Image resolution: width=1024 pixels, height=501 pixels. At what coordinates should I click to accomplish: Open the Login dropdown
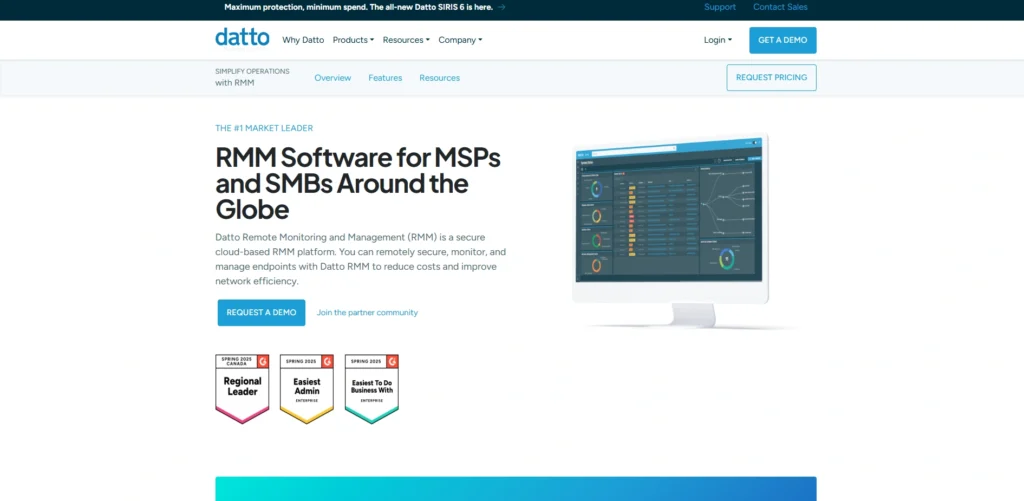[x=718, y=40]
